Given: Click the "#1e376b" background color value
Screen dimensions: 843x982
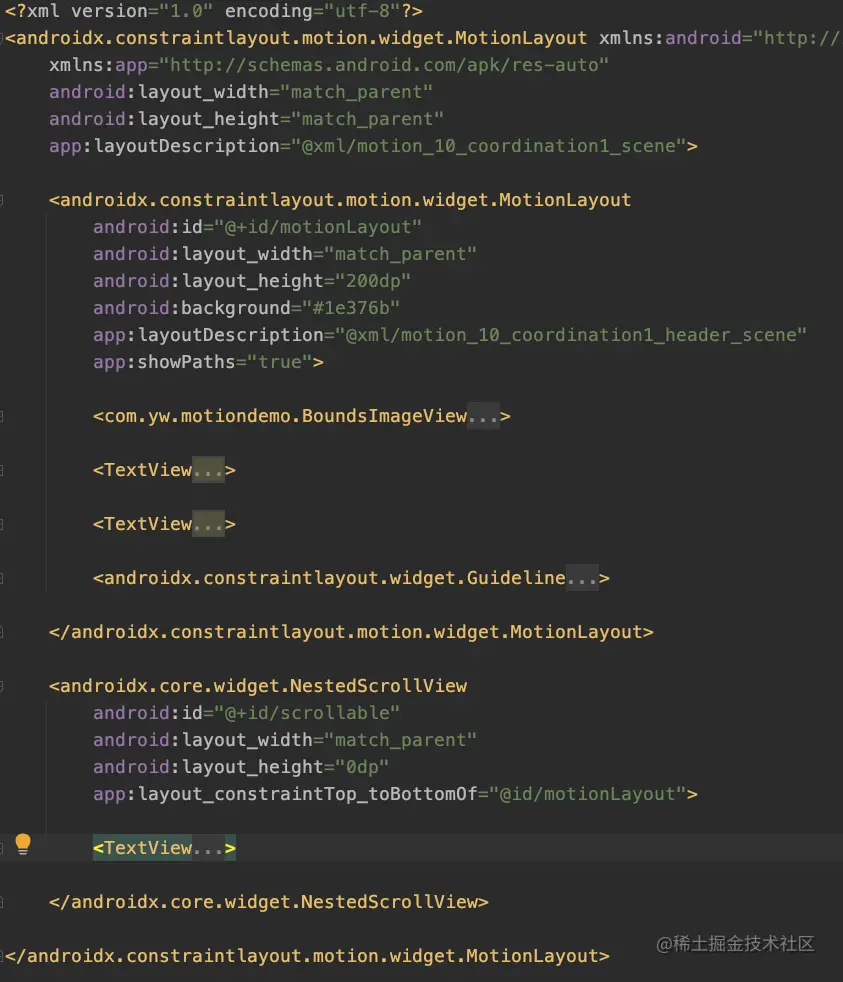Looking at the screenshot, I should [351, 308].
